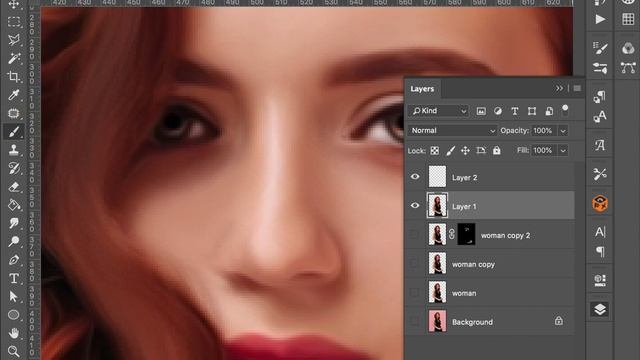Lock transparent pixels
The width and height of the screenshot is (640, 360).
coord(435,151)
